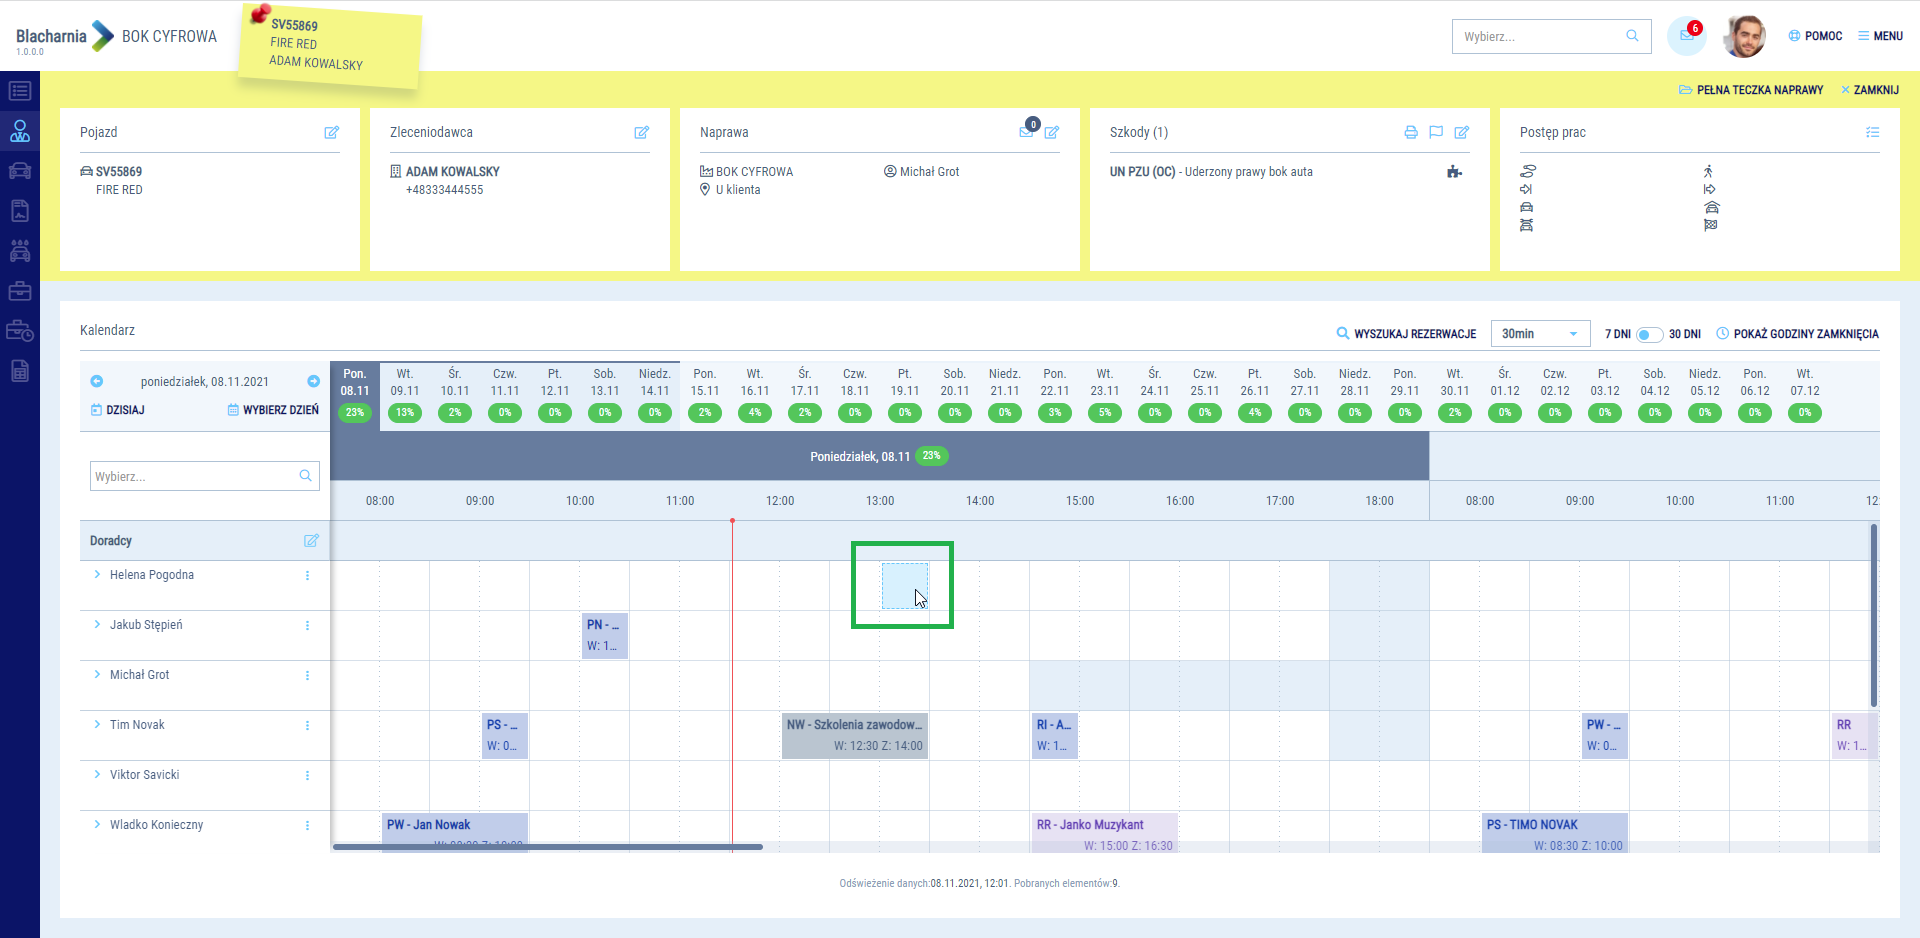Edit the Doradcy advisors list

pos(311,540)
